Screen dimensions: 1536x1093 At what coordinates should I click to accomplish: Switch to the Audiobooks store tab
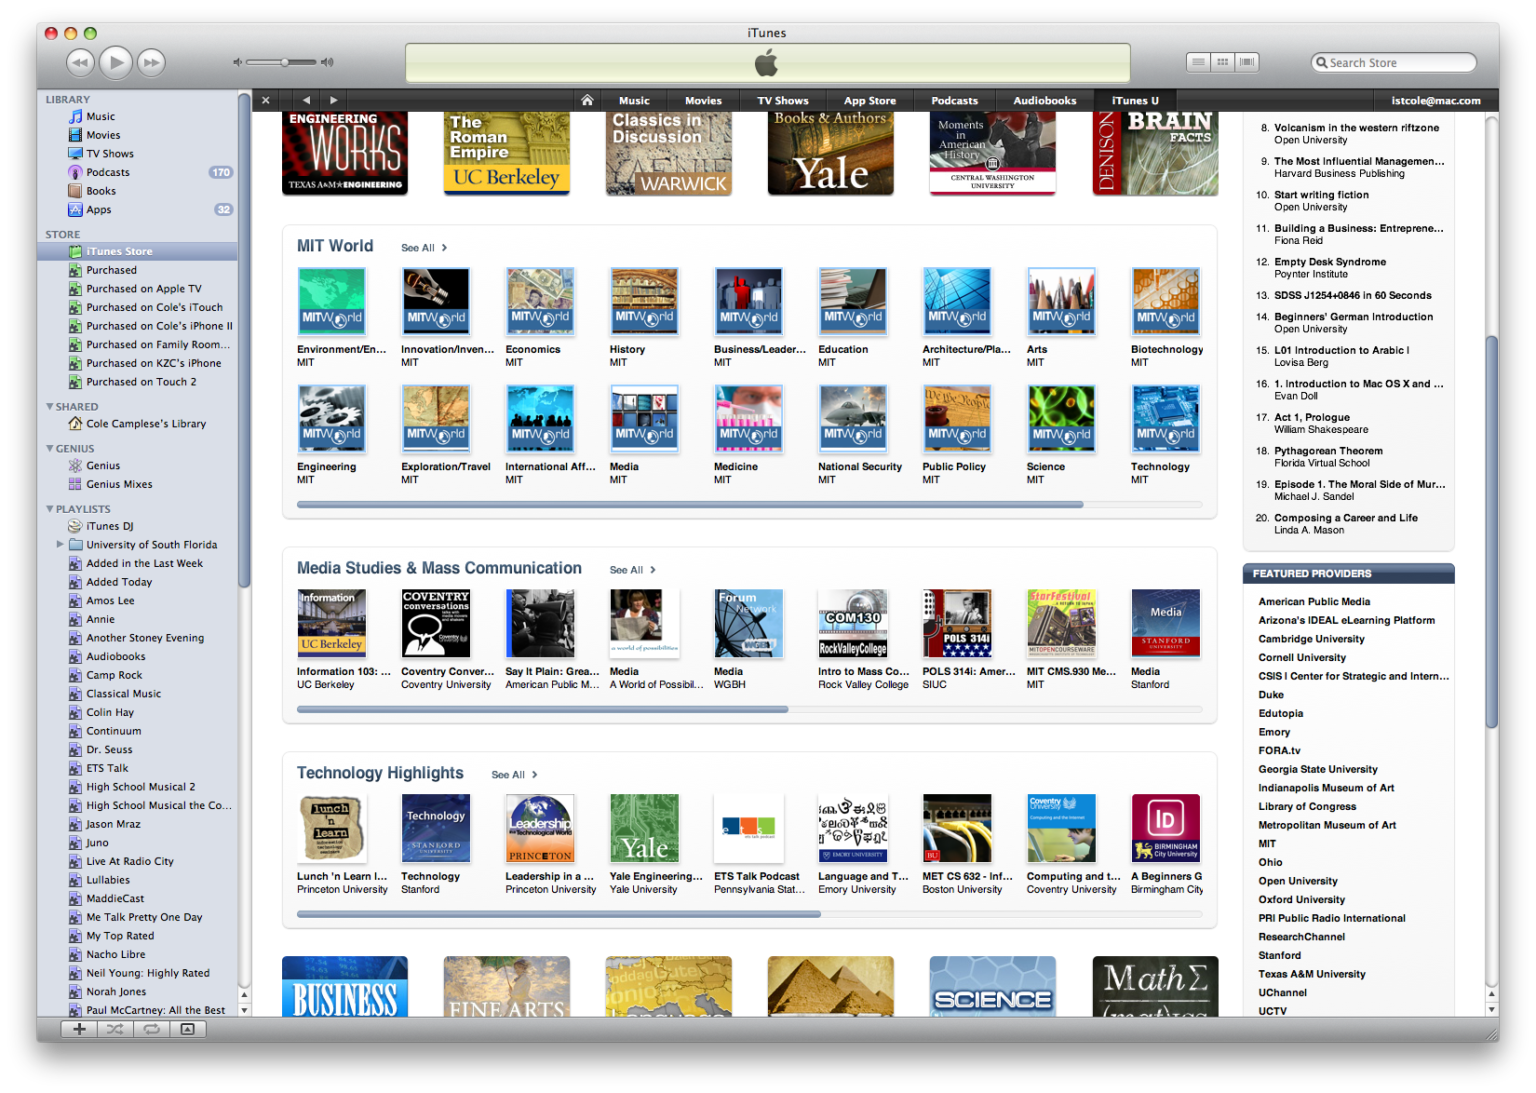pos(1044,100)
